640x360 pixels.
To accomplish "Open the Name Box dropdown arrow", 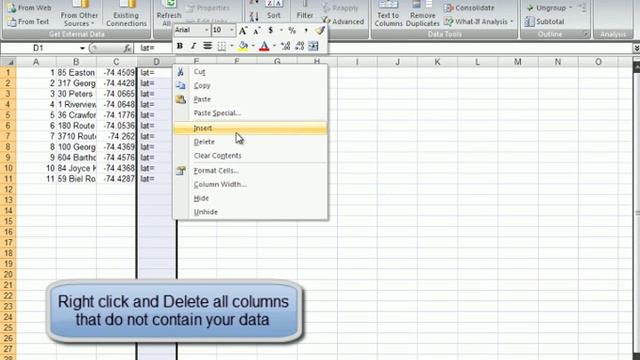I will click(82, 48).
